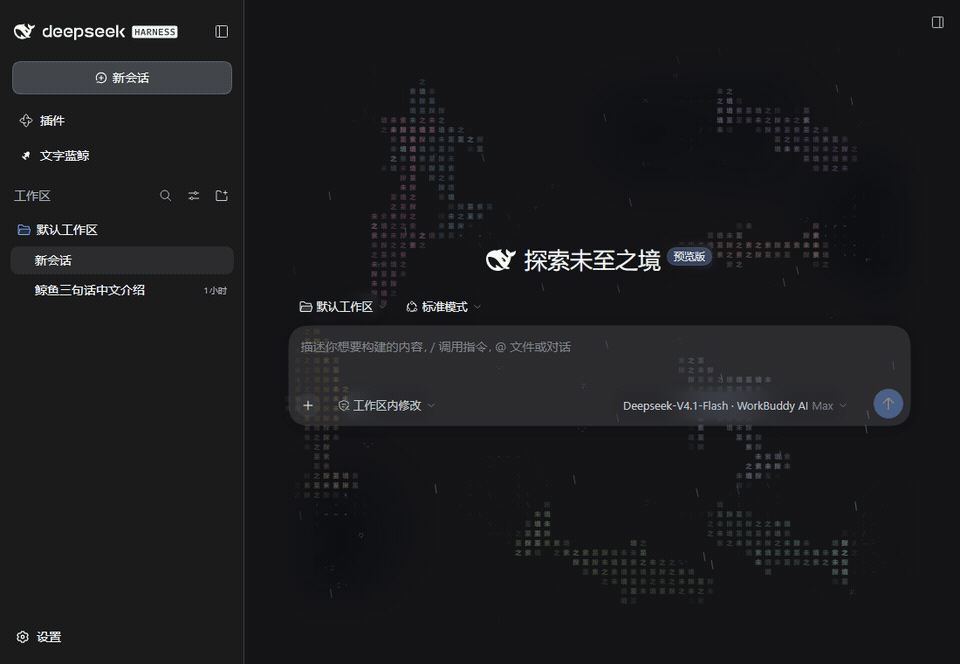Click the 预览版 preview badge
Image resolution: width=960 pixels, height=664 pixels.
tap(689, 256)
